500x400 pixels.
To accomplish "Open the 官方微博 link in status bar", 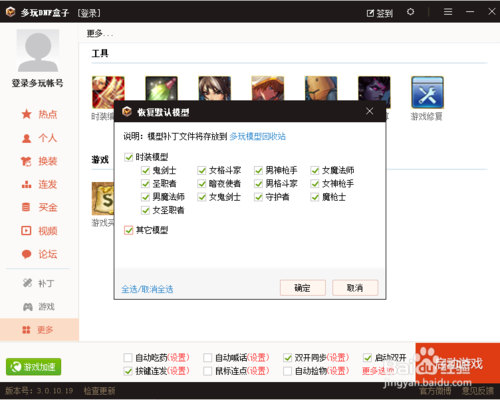I will point(435,391).
